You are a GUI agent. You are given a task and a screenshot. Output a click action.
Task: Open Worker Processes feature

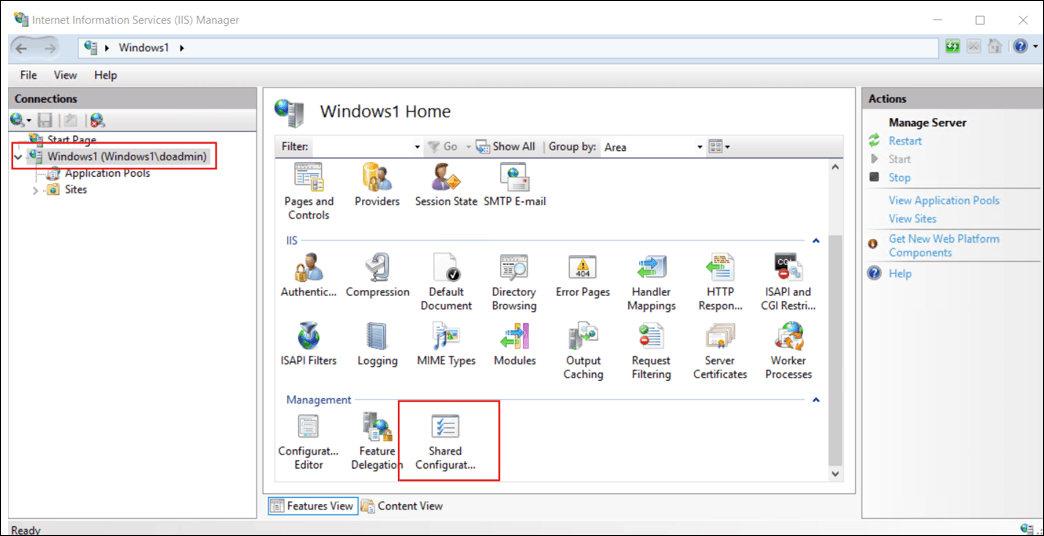tap(788, 351)
